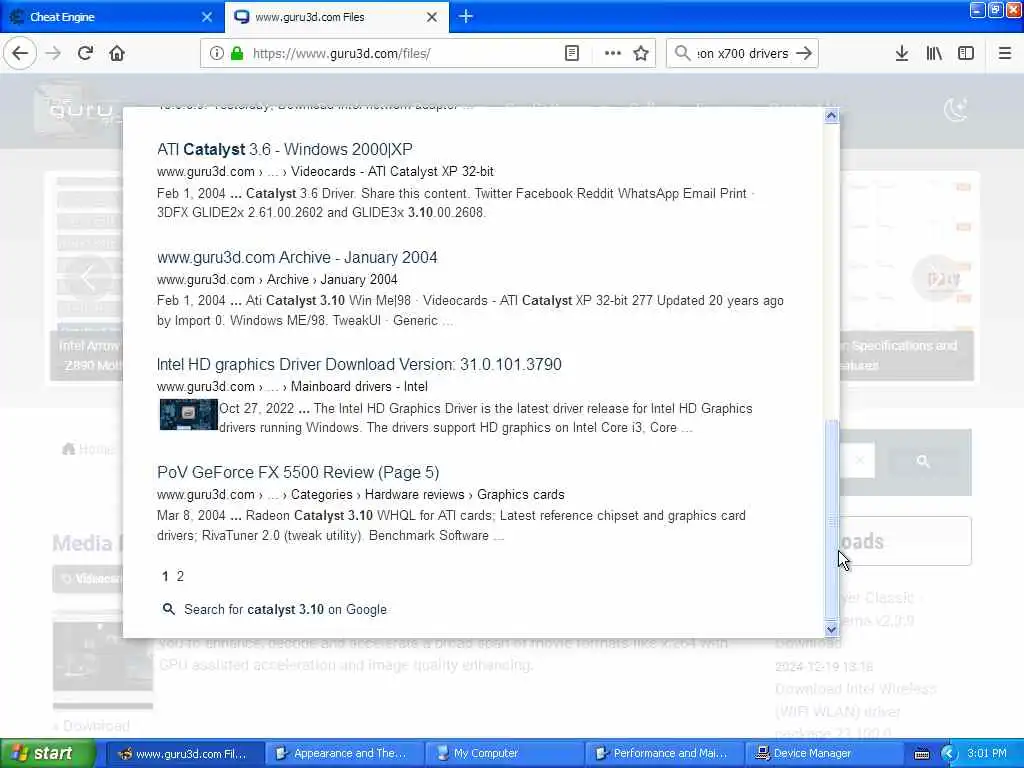Open PoV GeForce FX 5500 Review result
Viewport: 1024px width, 768px height.
[298, 472]
